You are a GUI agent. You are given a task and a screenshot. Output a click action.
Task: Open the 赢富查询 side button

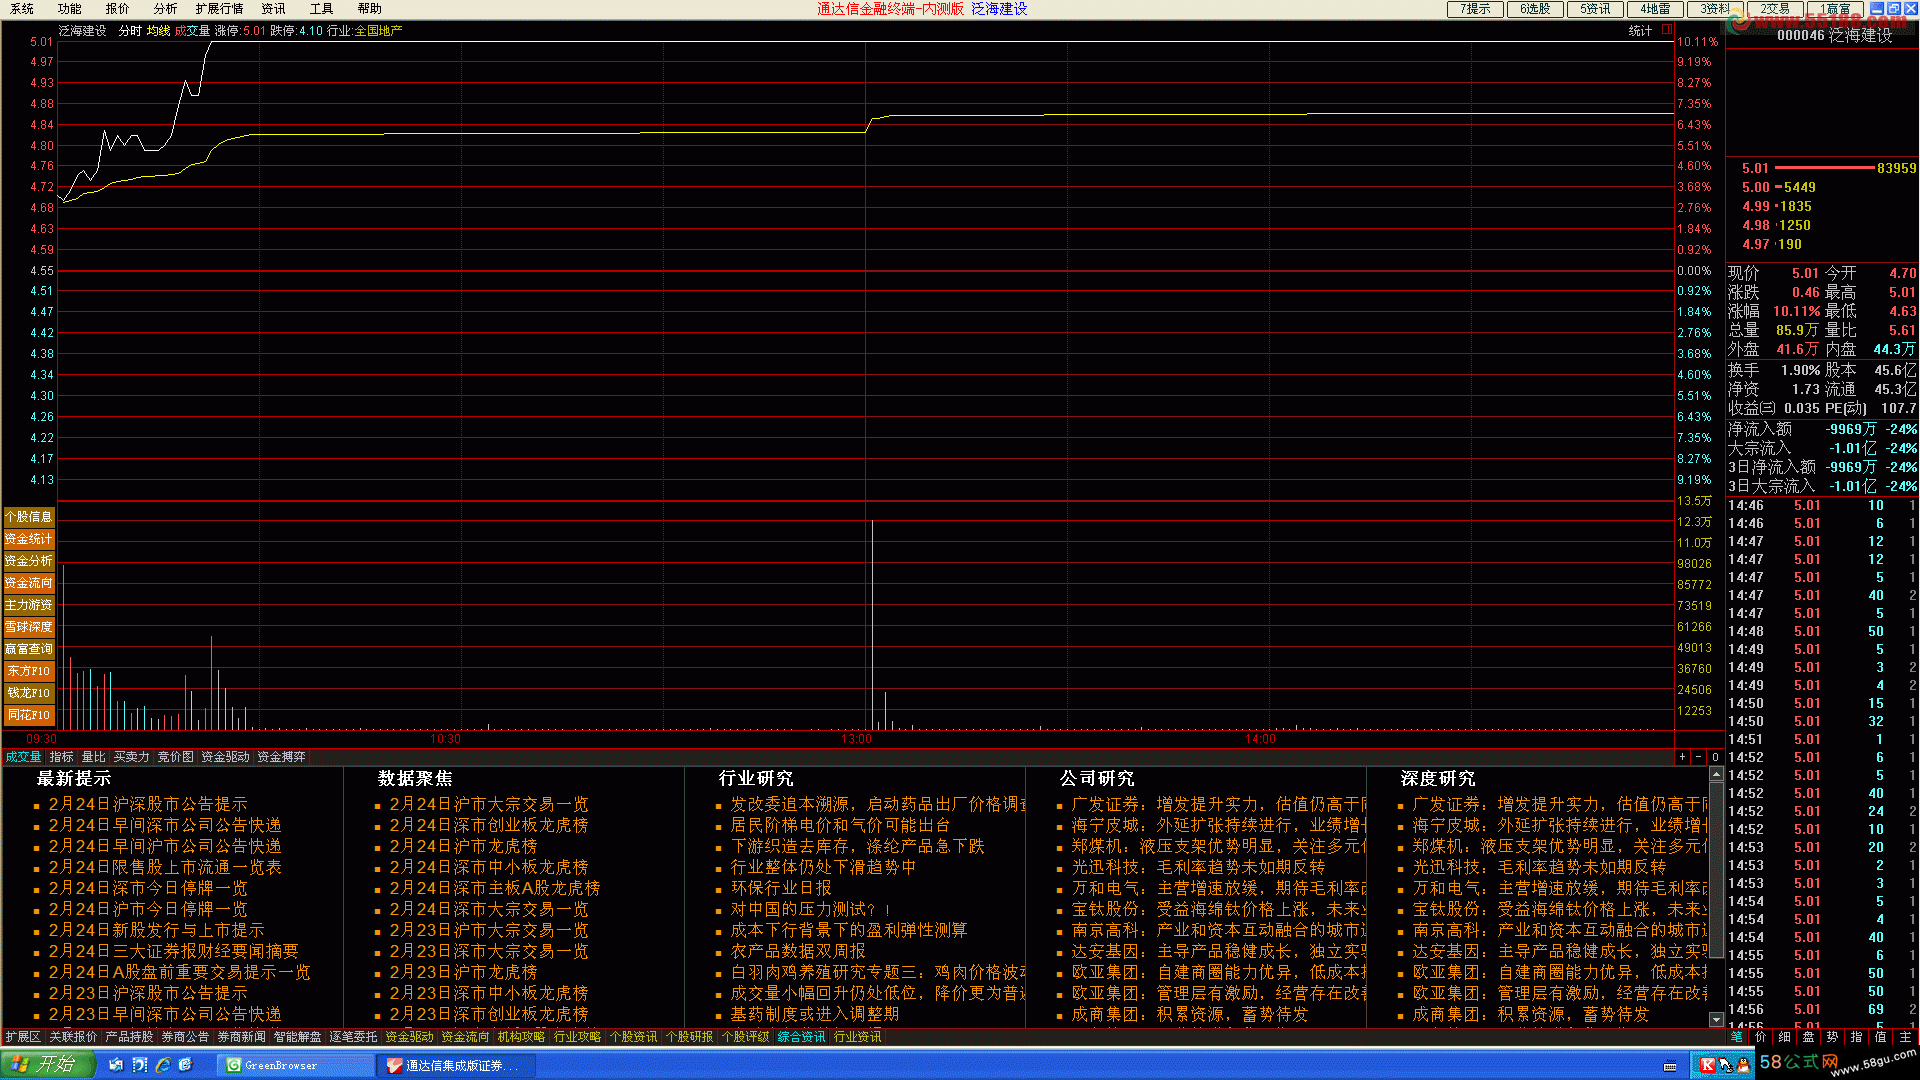(29, 649)
